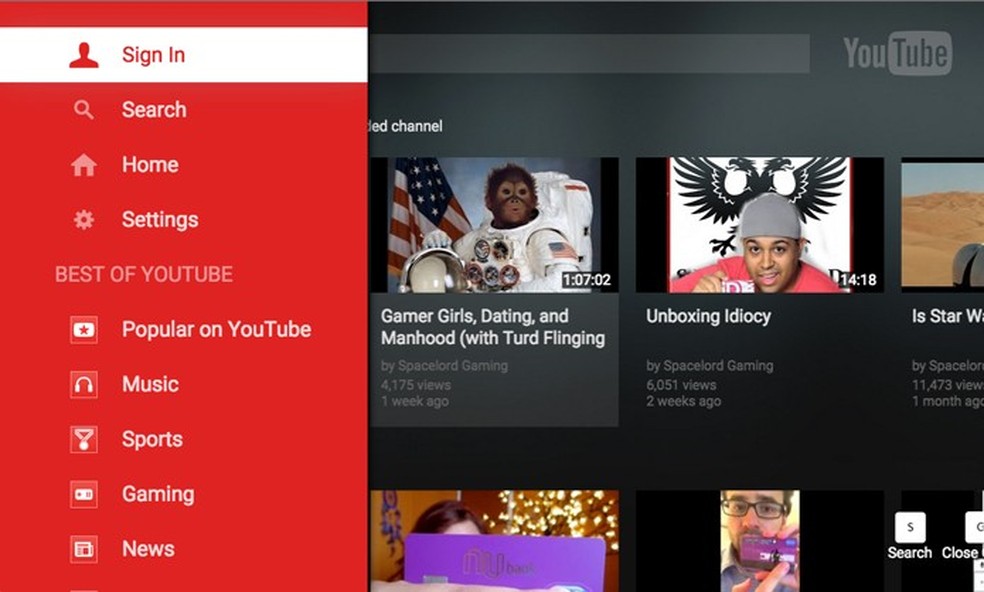Viewport: 984px width, 592px height.
Task: Open the desert landscape video thumbnail
Action: click(x=943, y=225)
